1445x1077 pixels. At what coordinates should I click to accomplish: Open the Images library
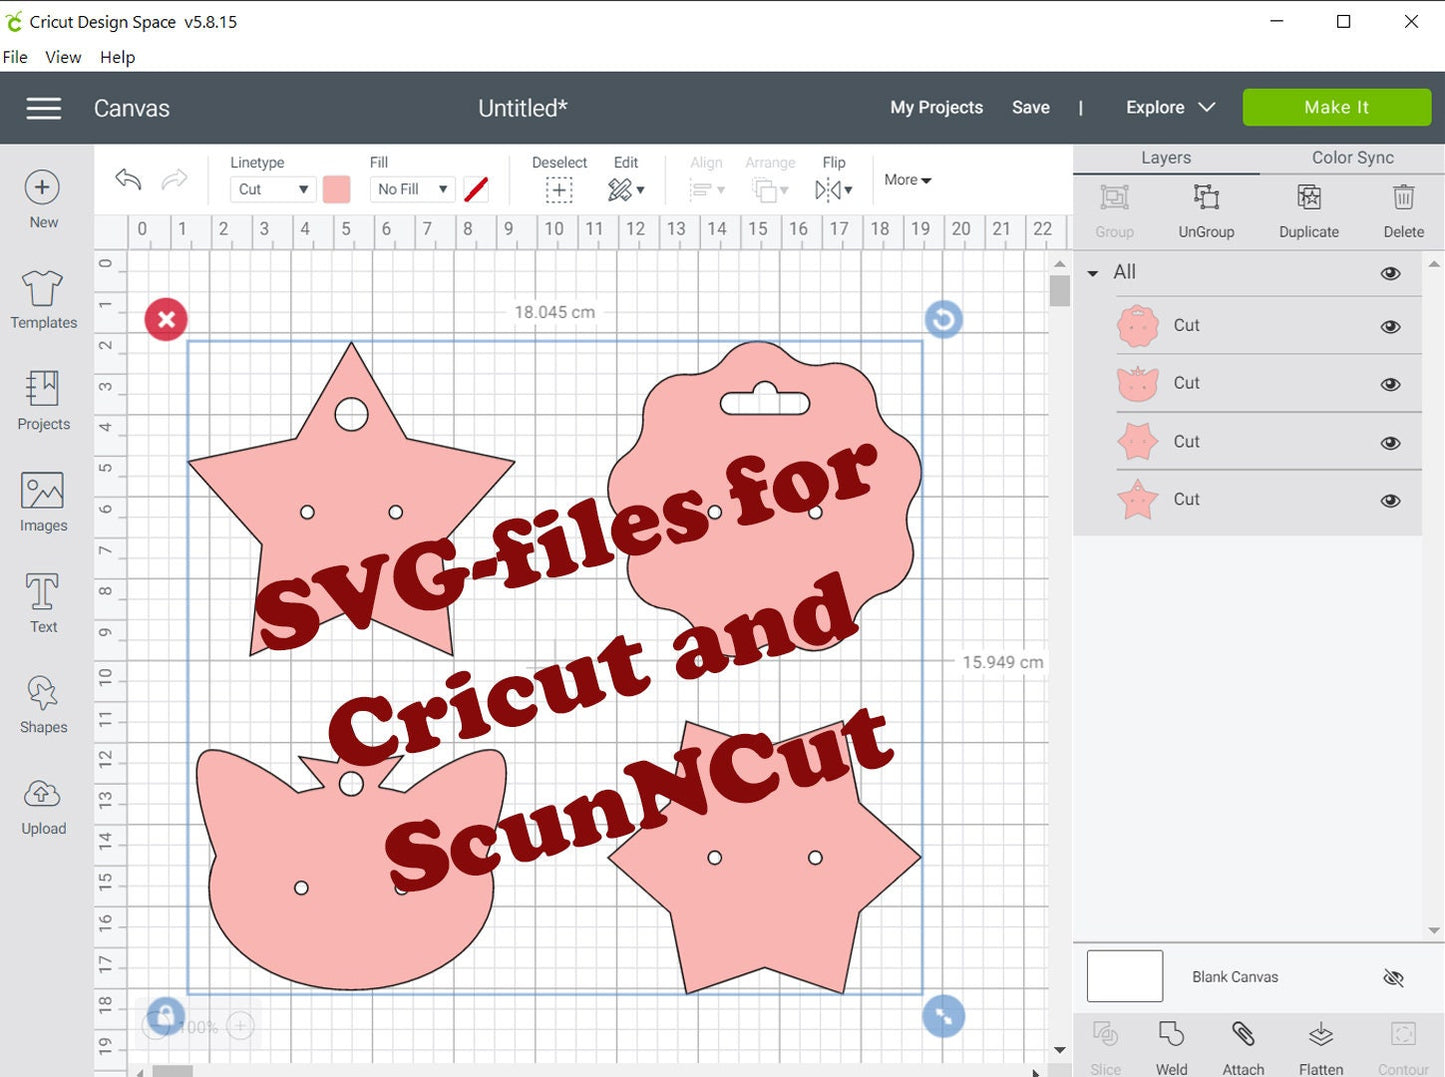[x=43, y=502]
